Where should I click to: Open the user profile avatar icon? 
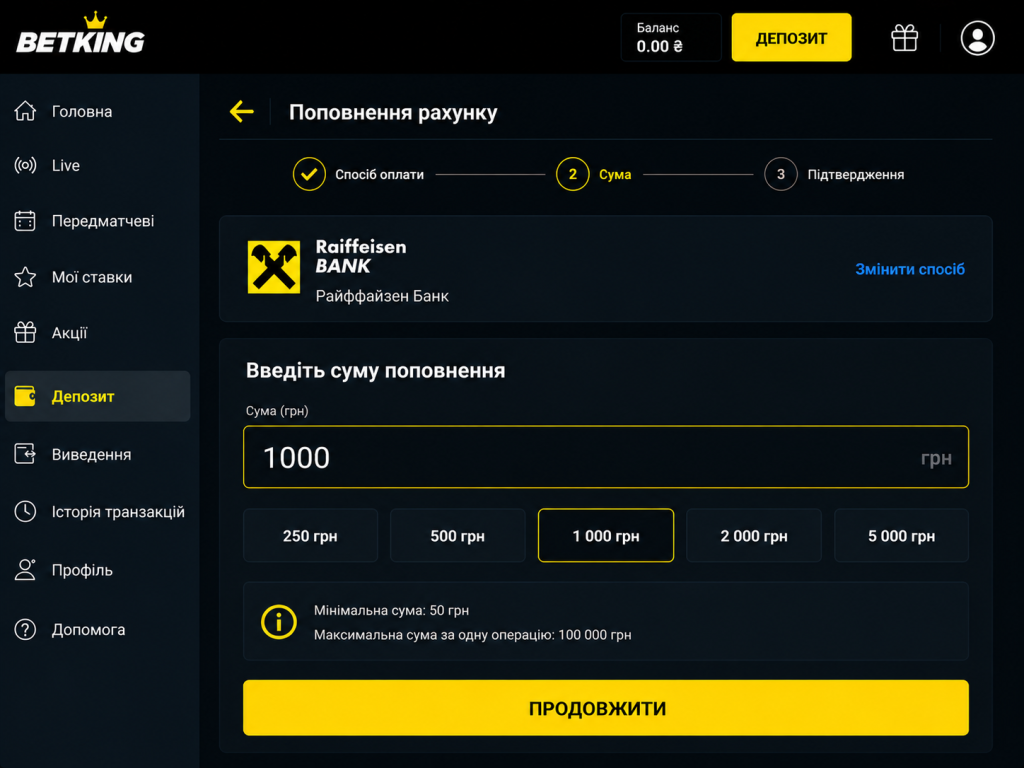tap(977, 38)
